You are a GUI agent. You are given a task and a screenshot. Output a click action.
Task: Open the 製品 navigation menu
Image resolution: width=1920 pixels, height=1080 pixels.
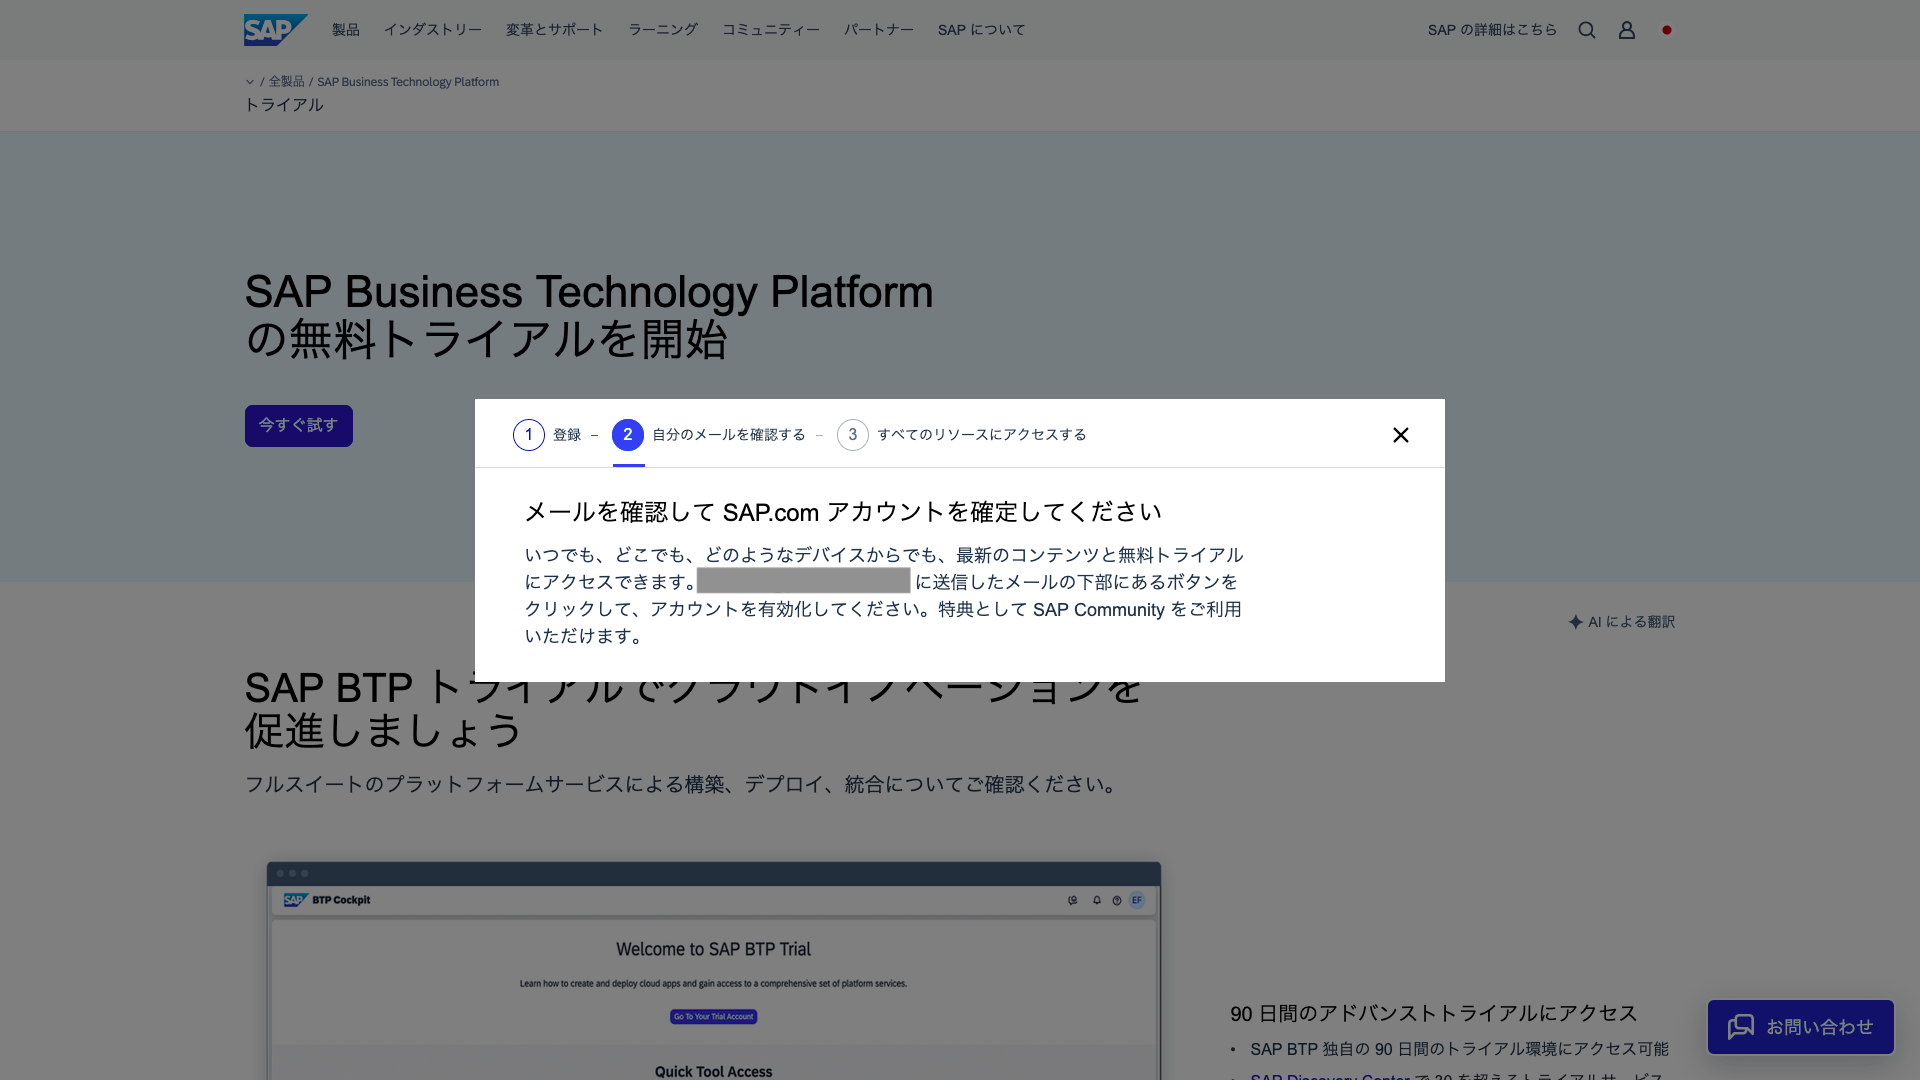pos(346,30)
